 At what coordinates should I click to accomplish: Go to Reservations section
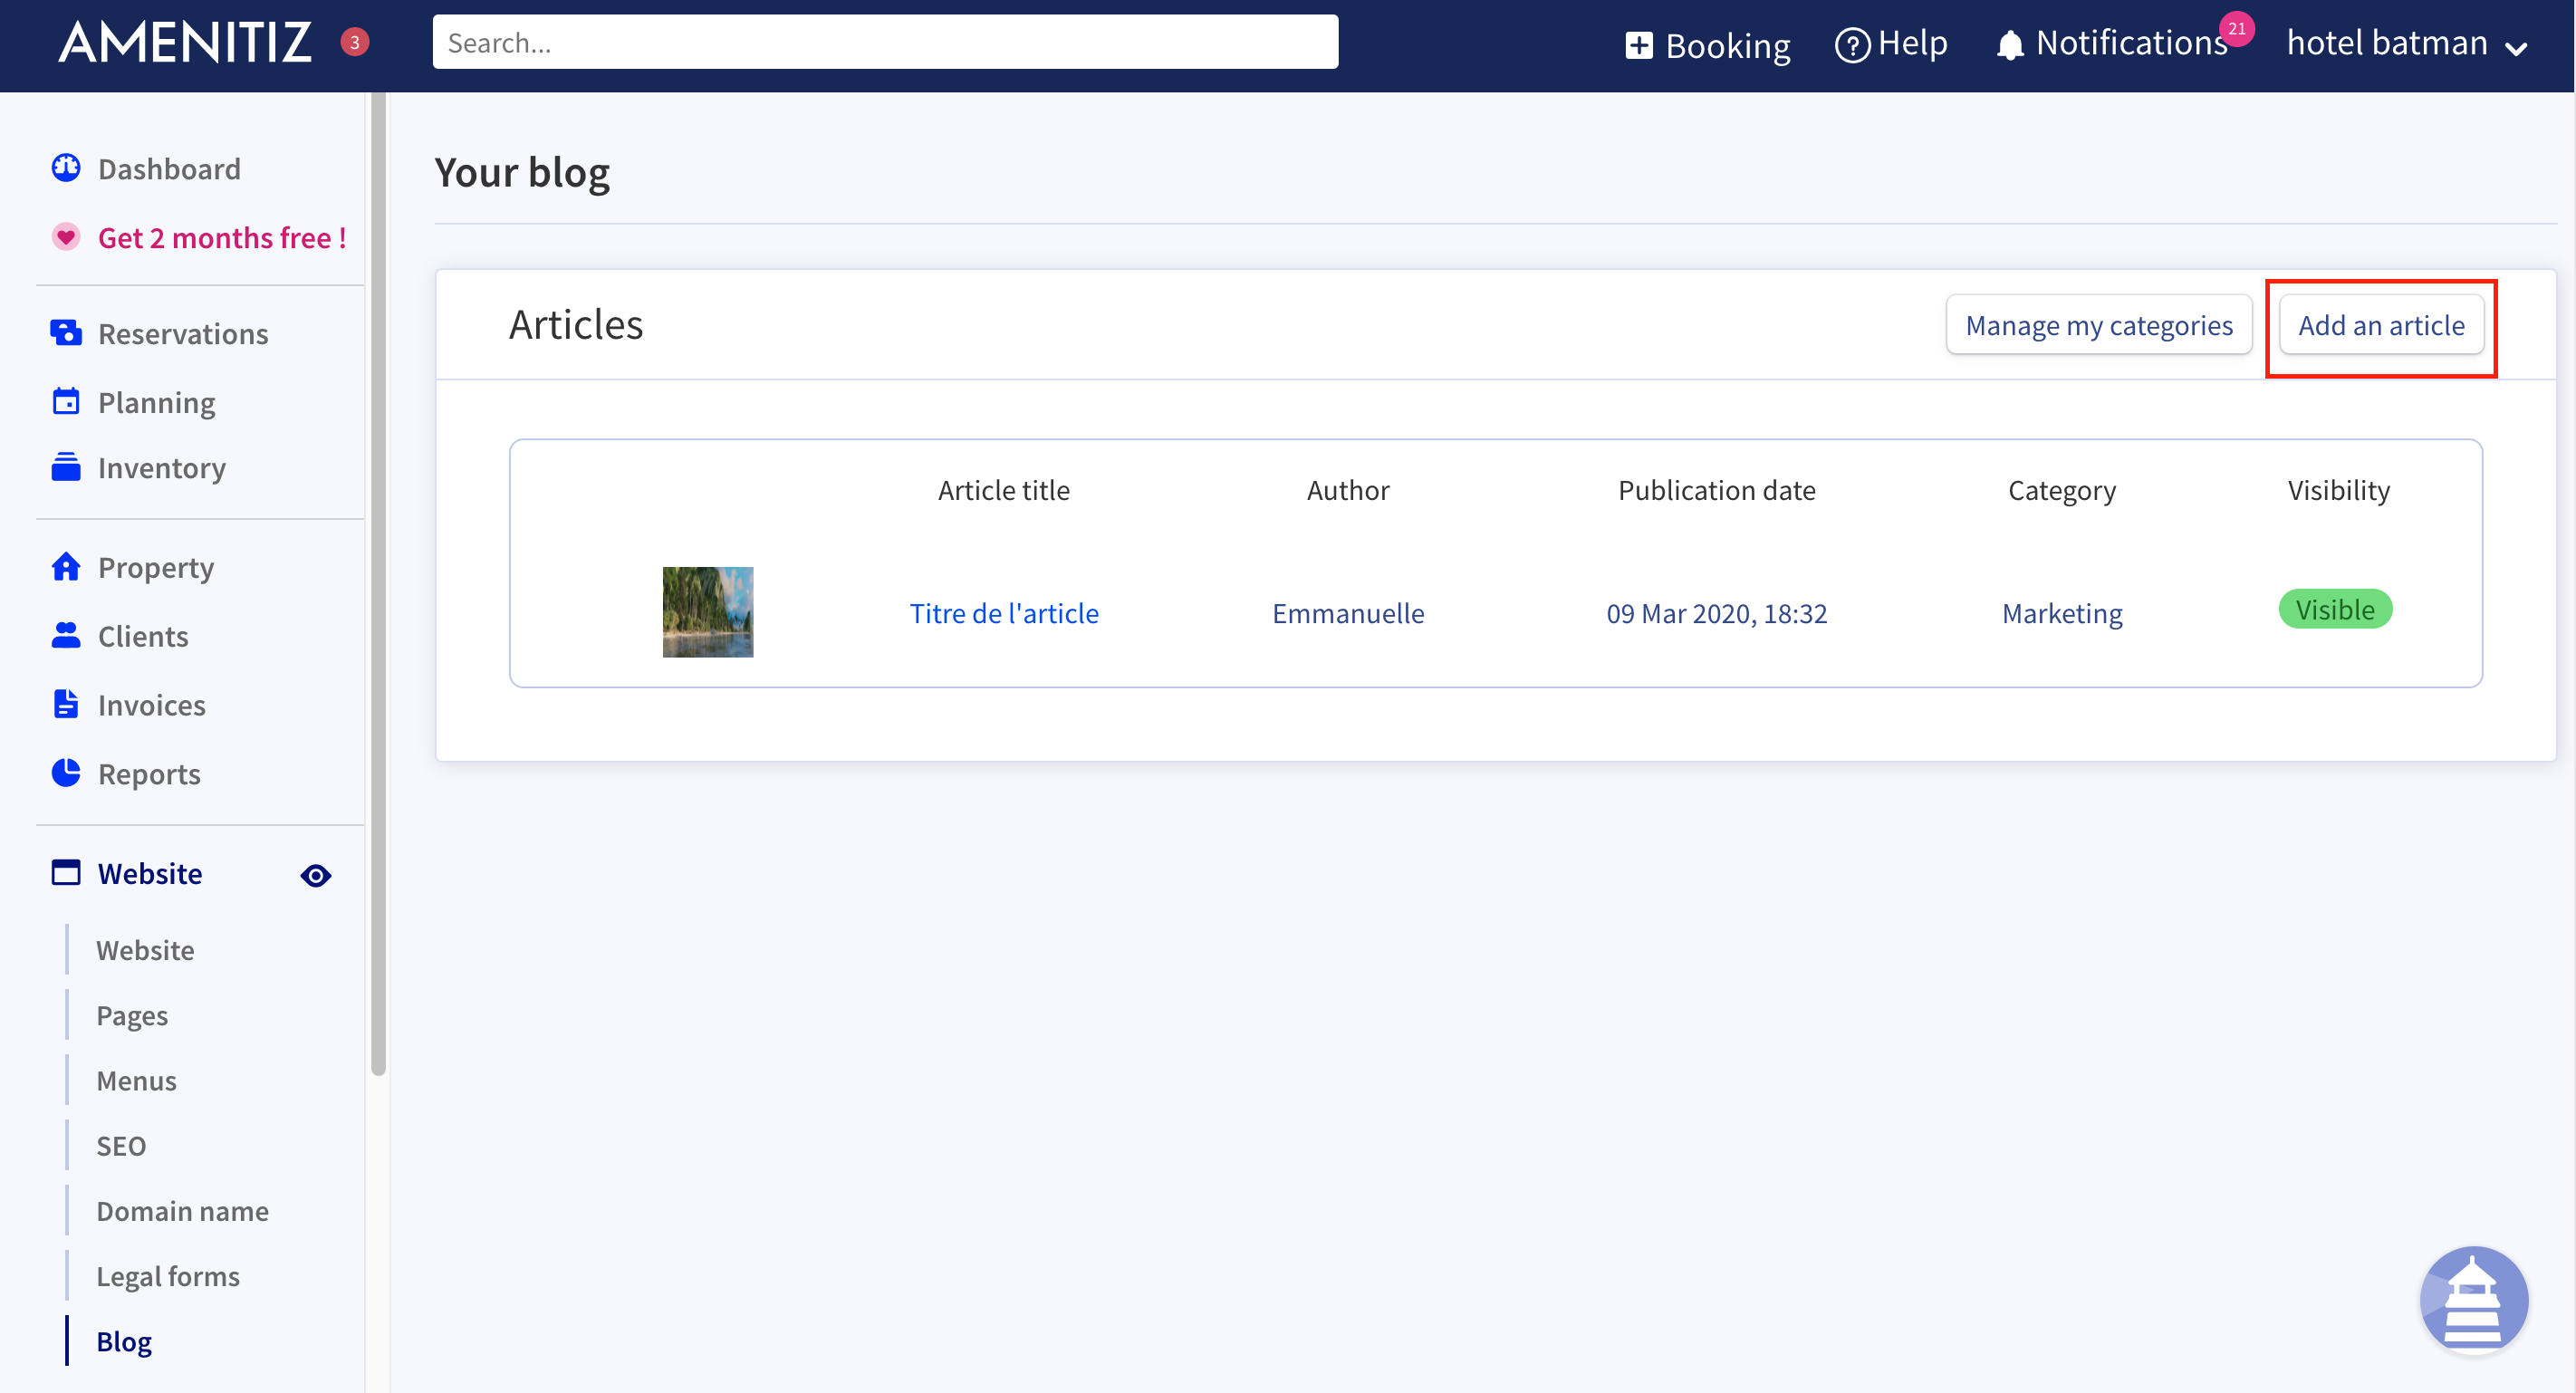pyautogui.click(x=183, y=333)
